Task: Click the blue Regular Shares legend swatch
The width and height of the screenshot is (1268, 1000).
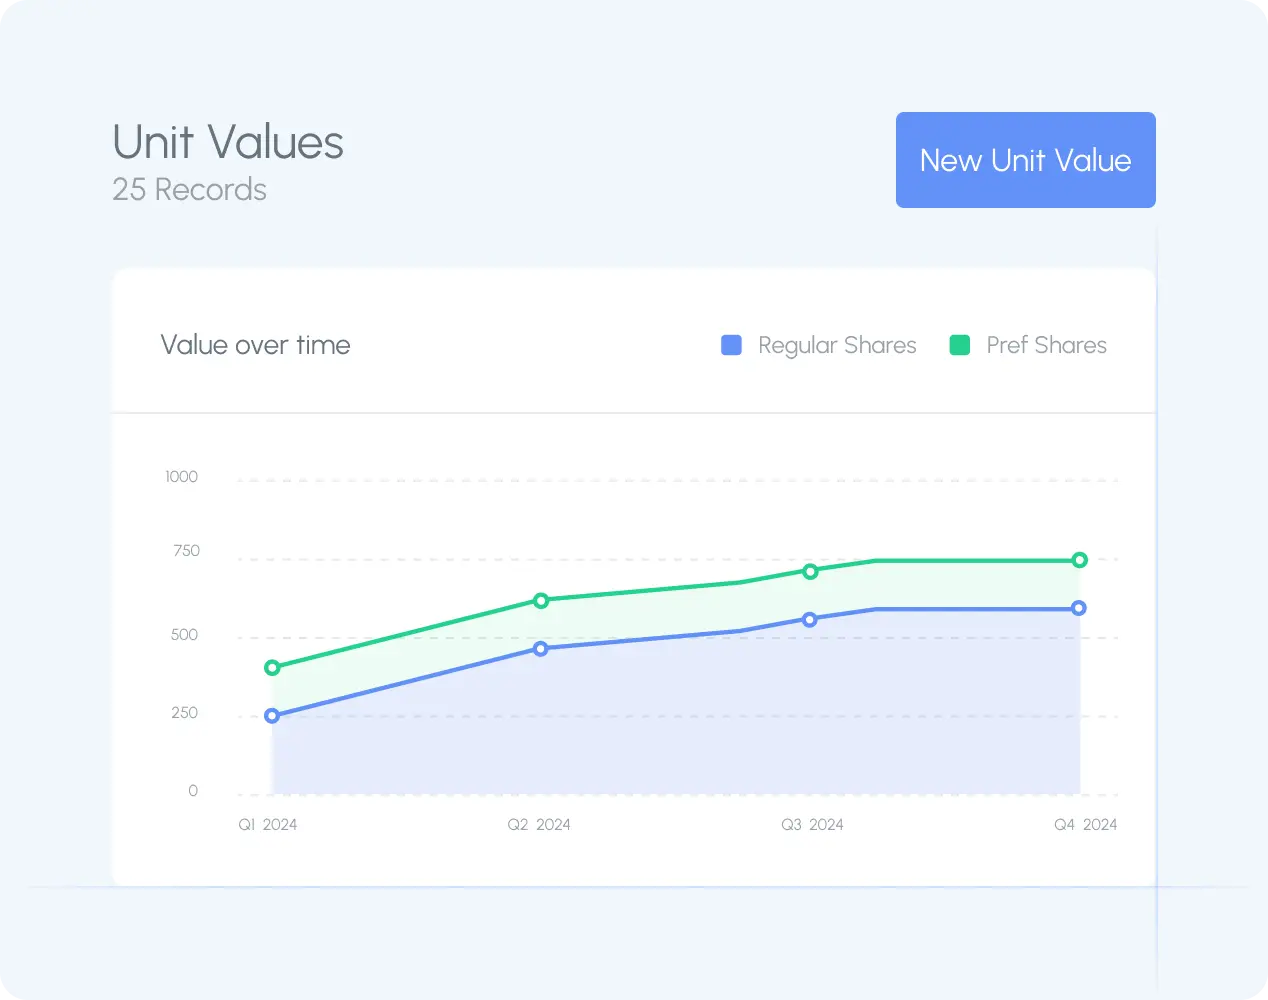Action: [x=731, y=345]
